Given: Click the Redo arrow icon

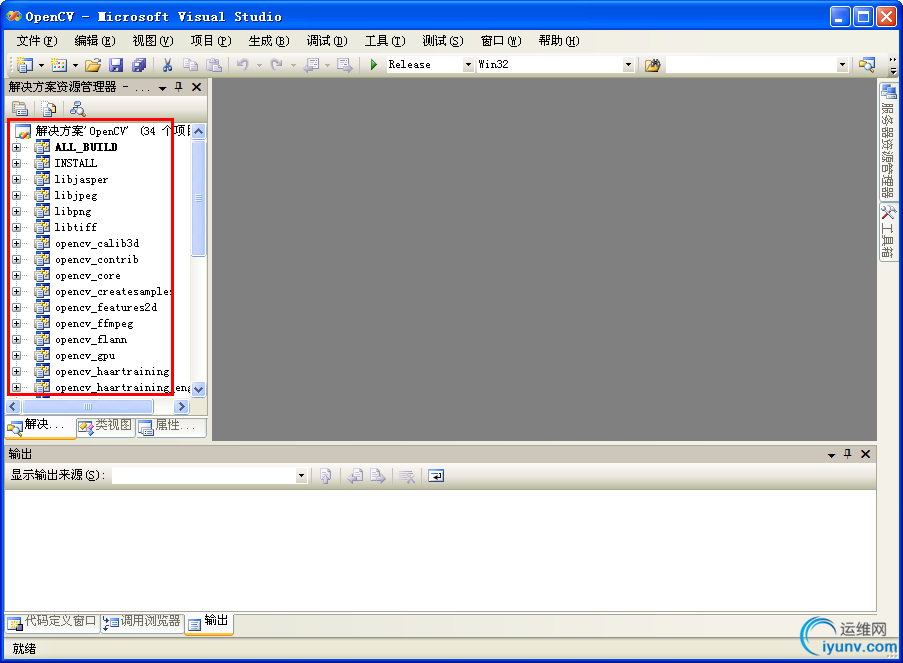Looking at the screenshot, I should 277,65.
